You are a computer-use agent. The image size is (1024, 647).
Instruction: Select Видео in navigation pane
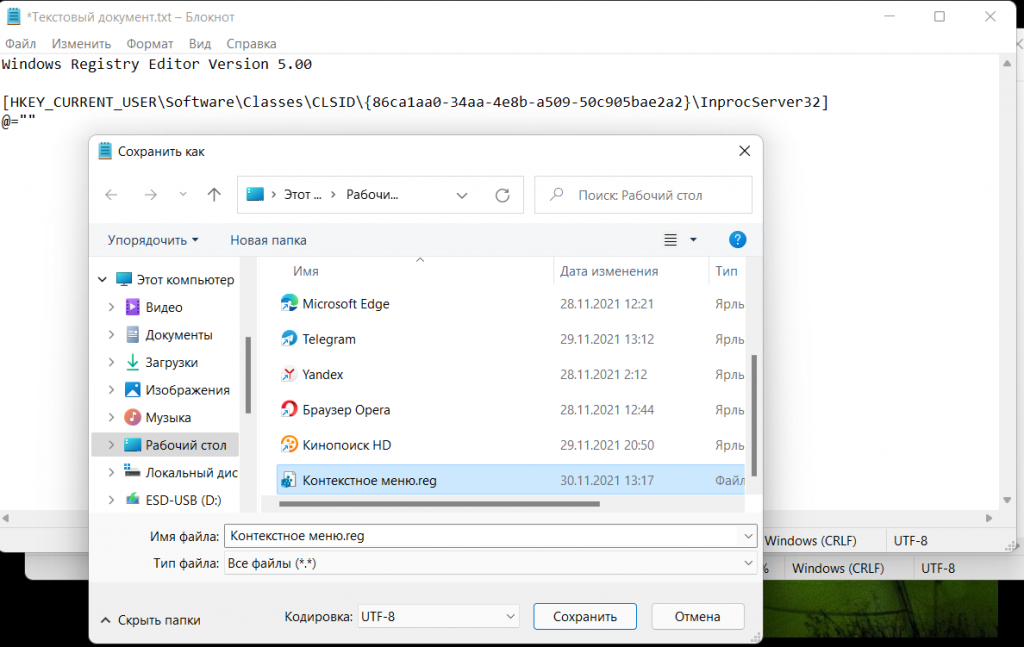click(x=164, y=307)
